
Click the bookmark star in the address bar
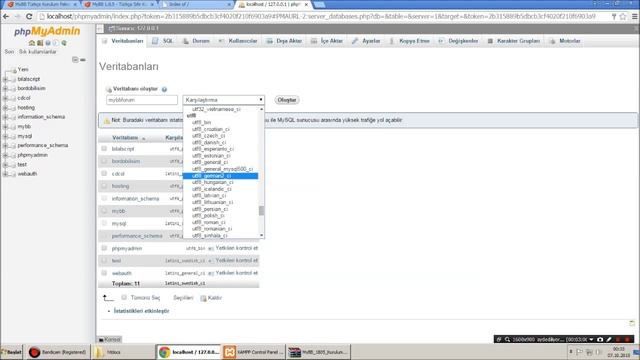[623, 17]
